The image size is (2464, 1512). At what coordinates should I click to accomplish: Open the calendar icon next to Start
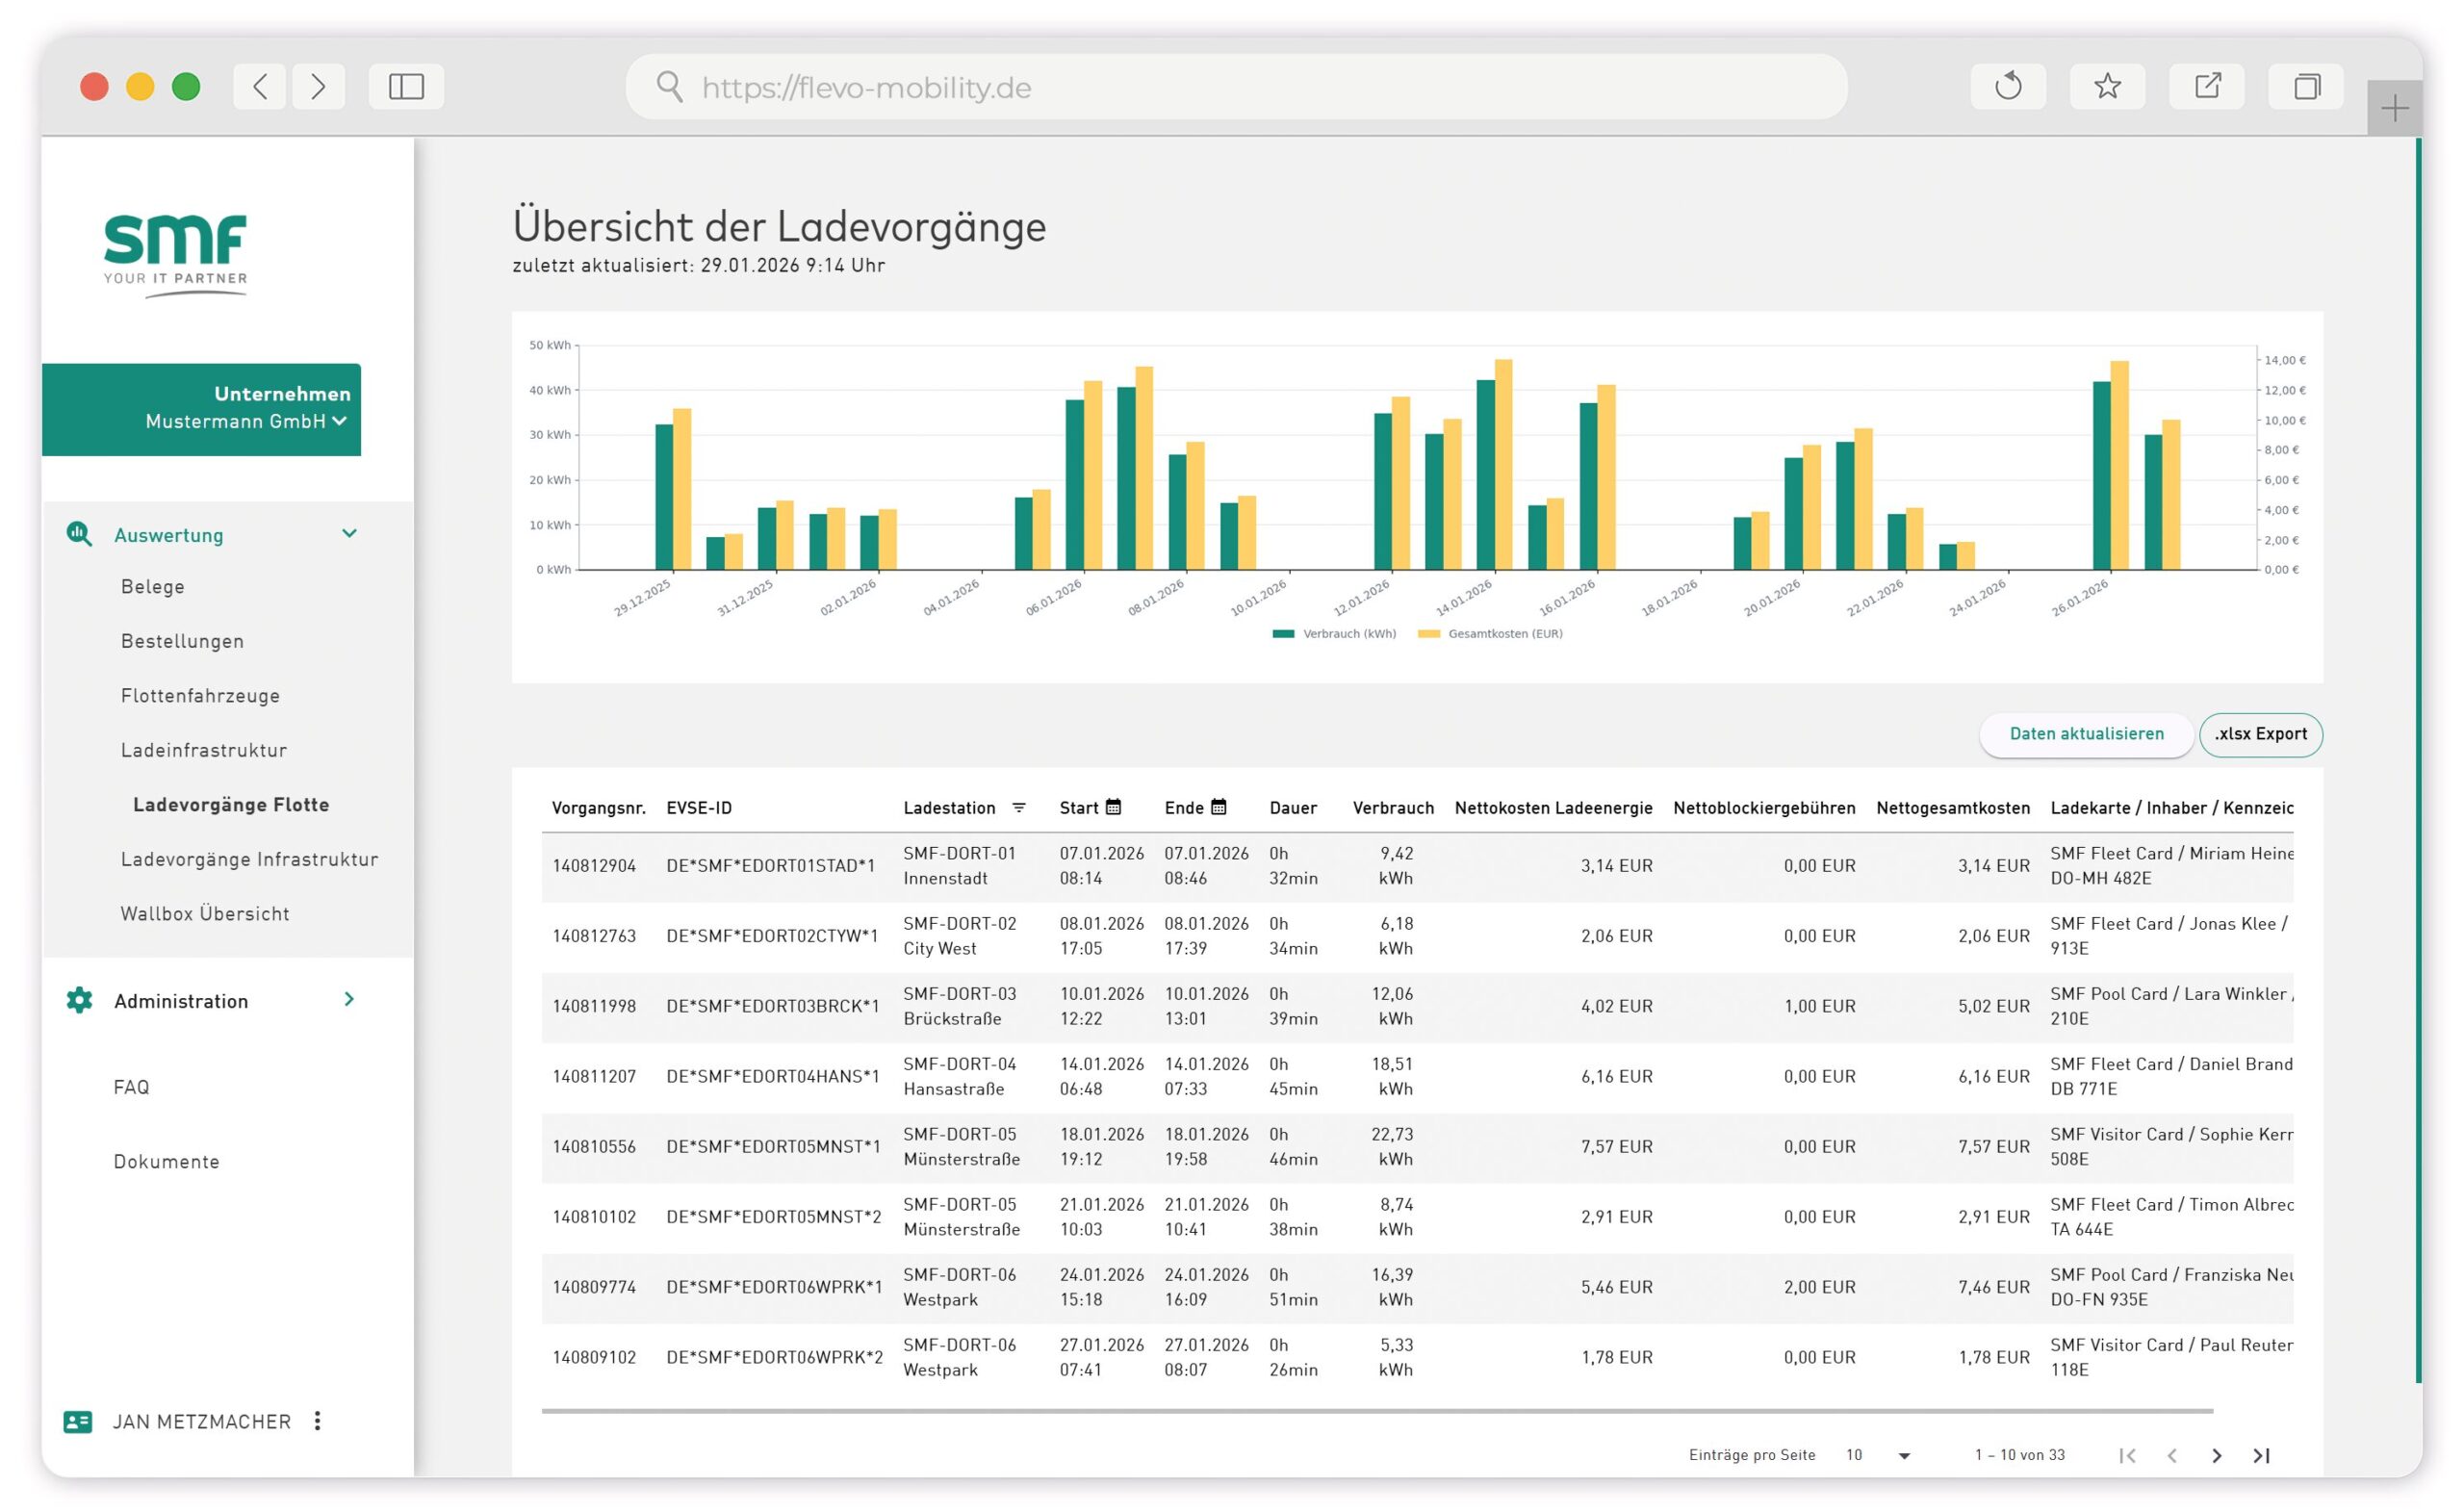pyautogui.click(x=1113, y=807)
